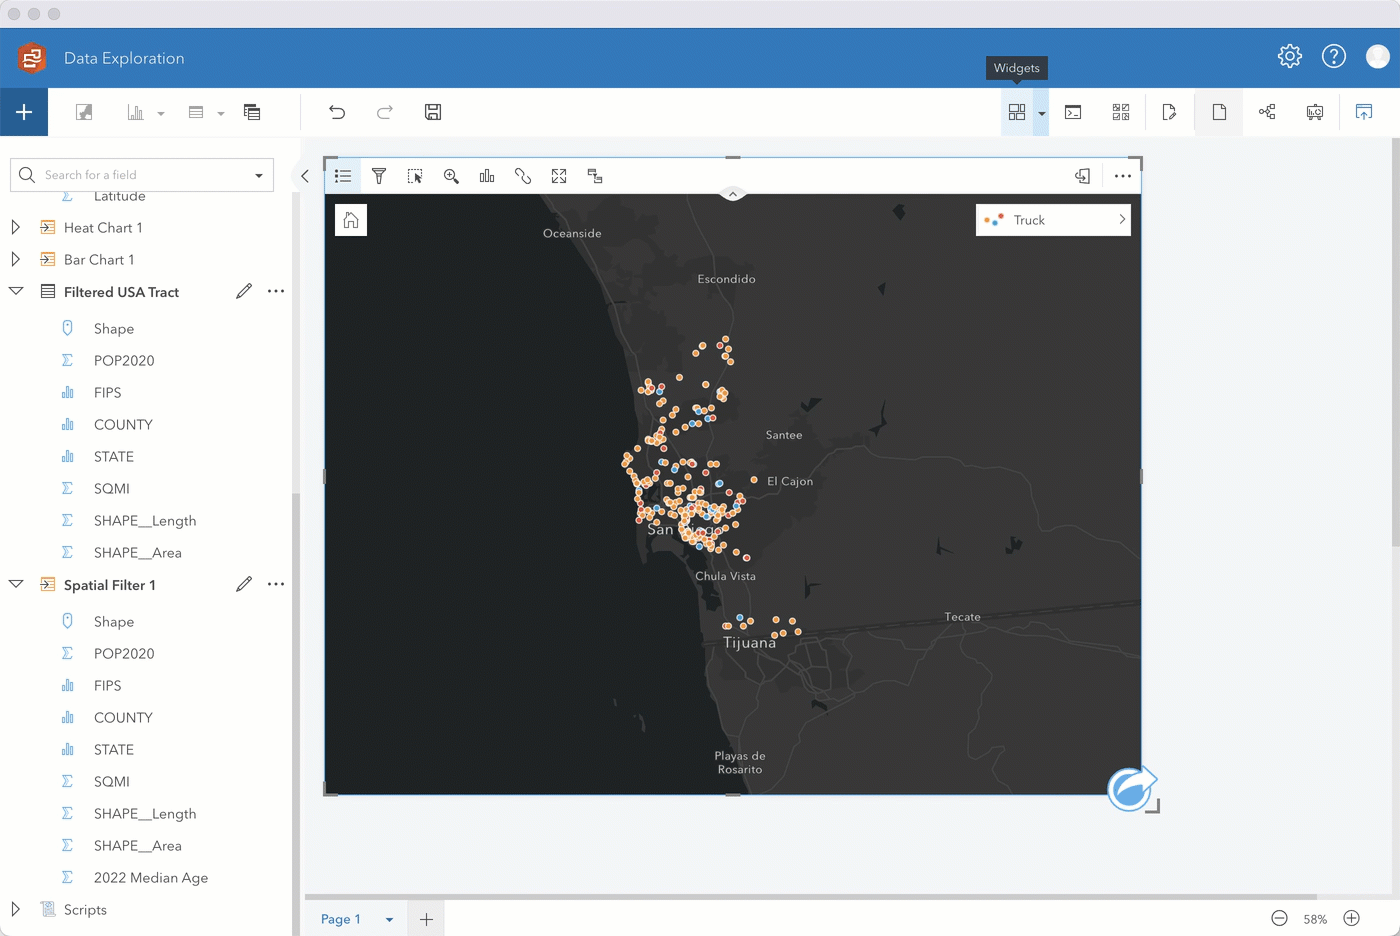1400x936 pixels.
Task: Open the Page 1 tab dropdown
Action: 389,920
